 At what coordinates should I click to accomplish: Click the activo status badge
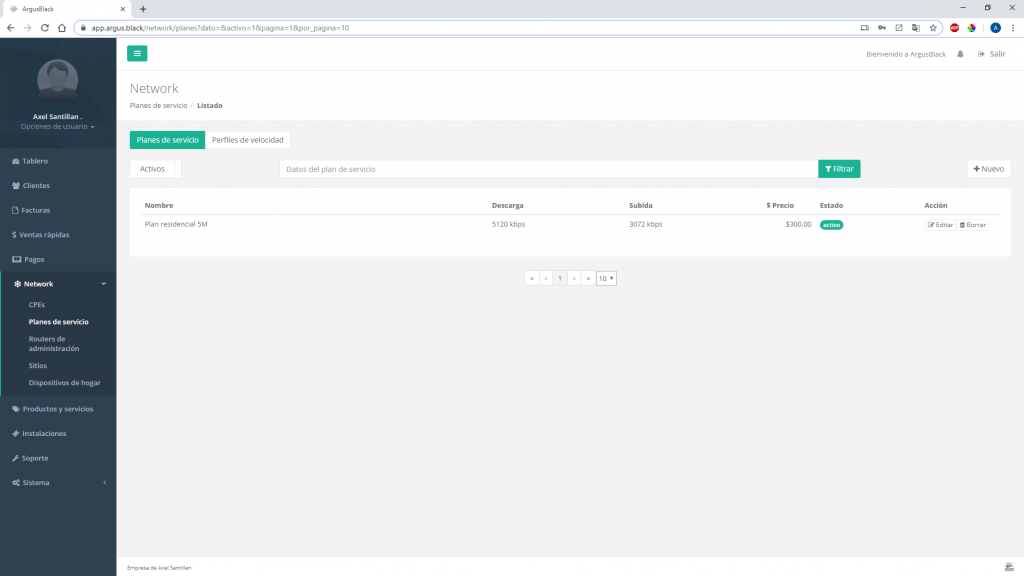click(831, 225)
